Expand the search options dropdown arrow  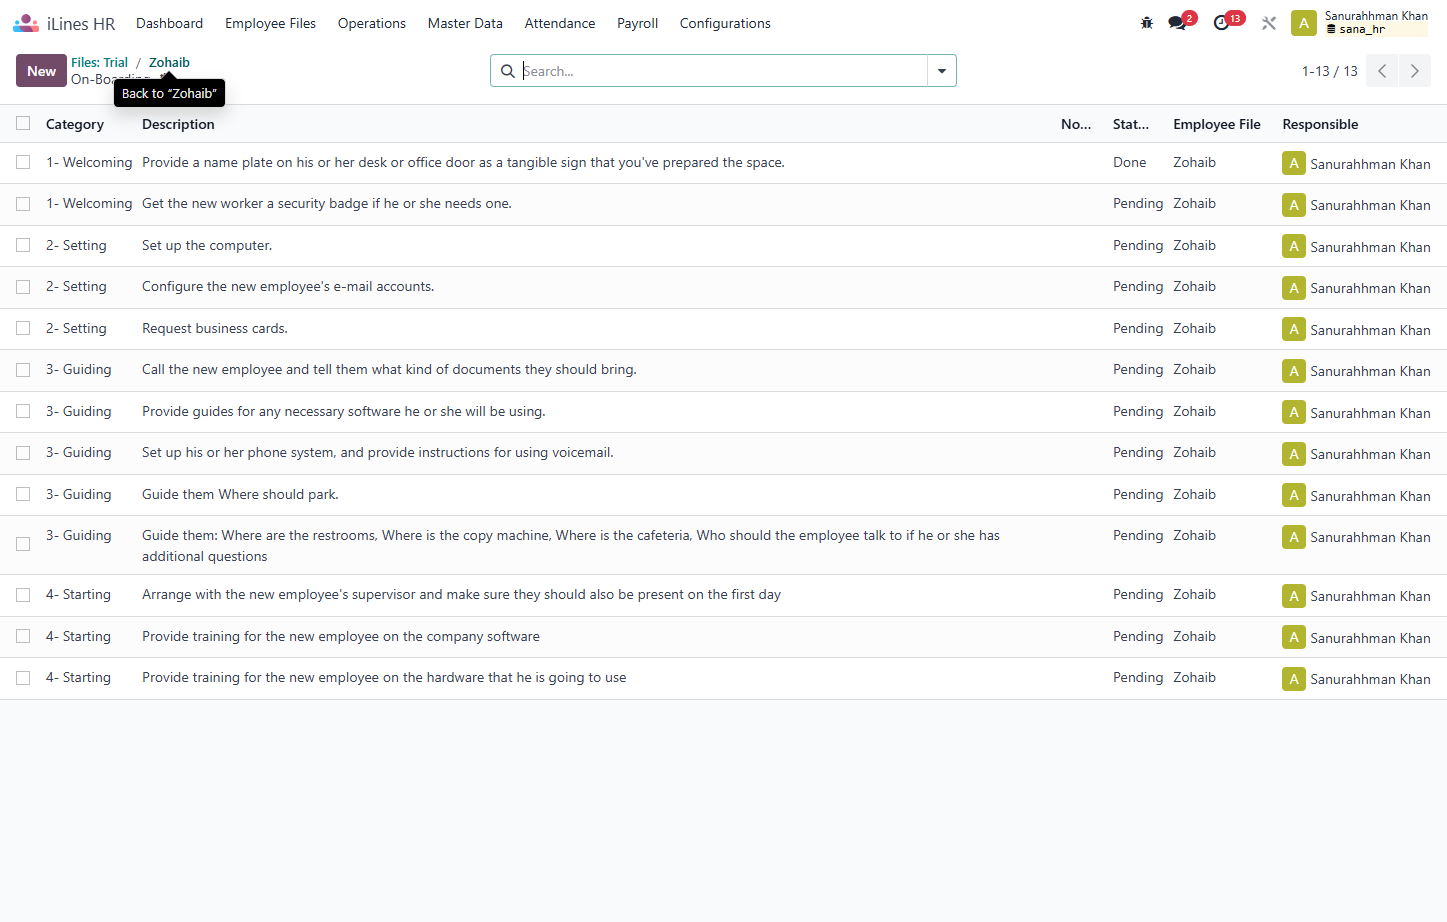tap(942, 71)
